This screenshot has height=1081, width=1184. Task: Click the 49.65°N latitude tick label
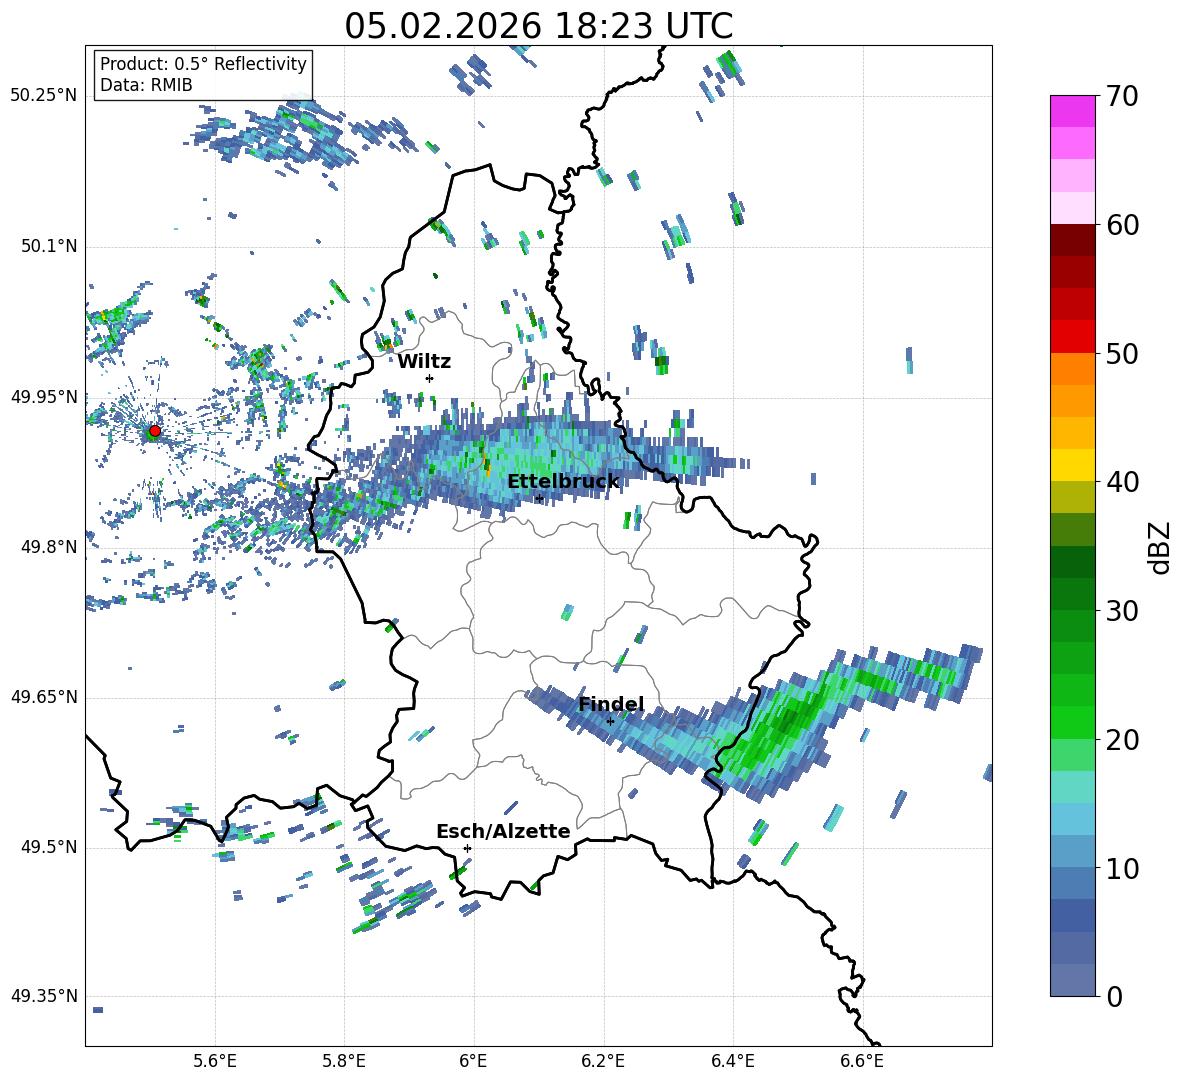(x=43, y=696)
